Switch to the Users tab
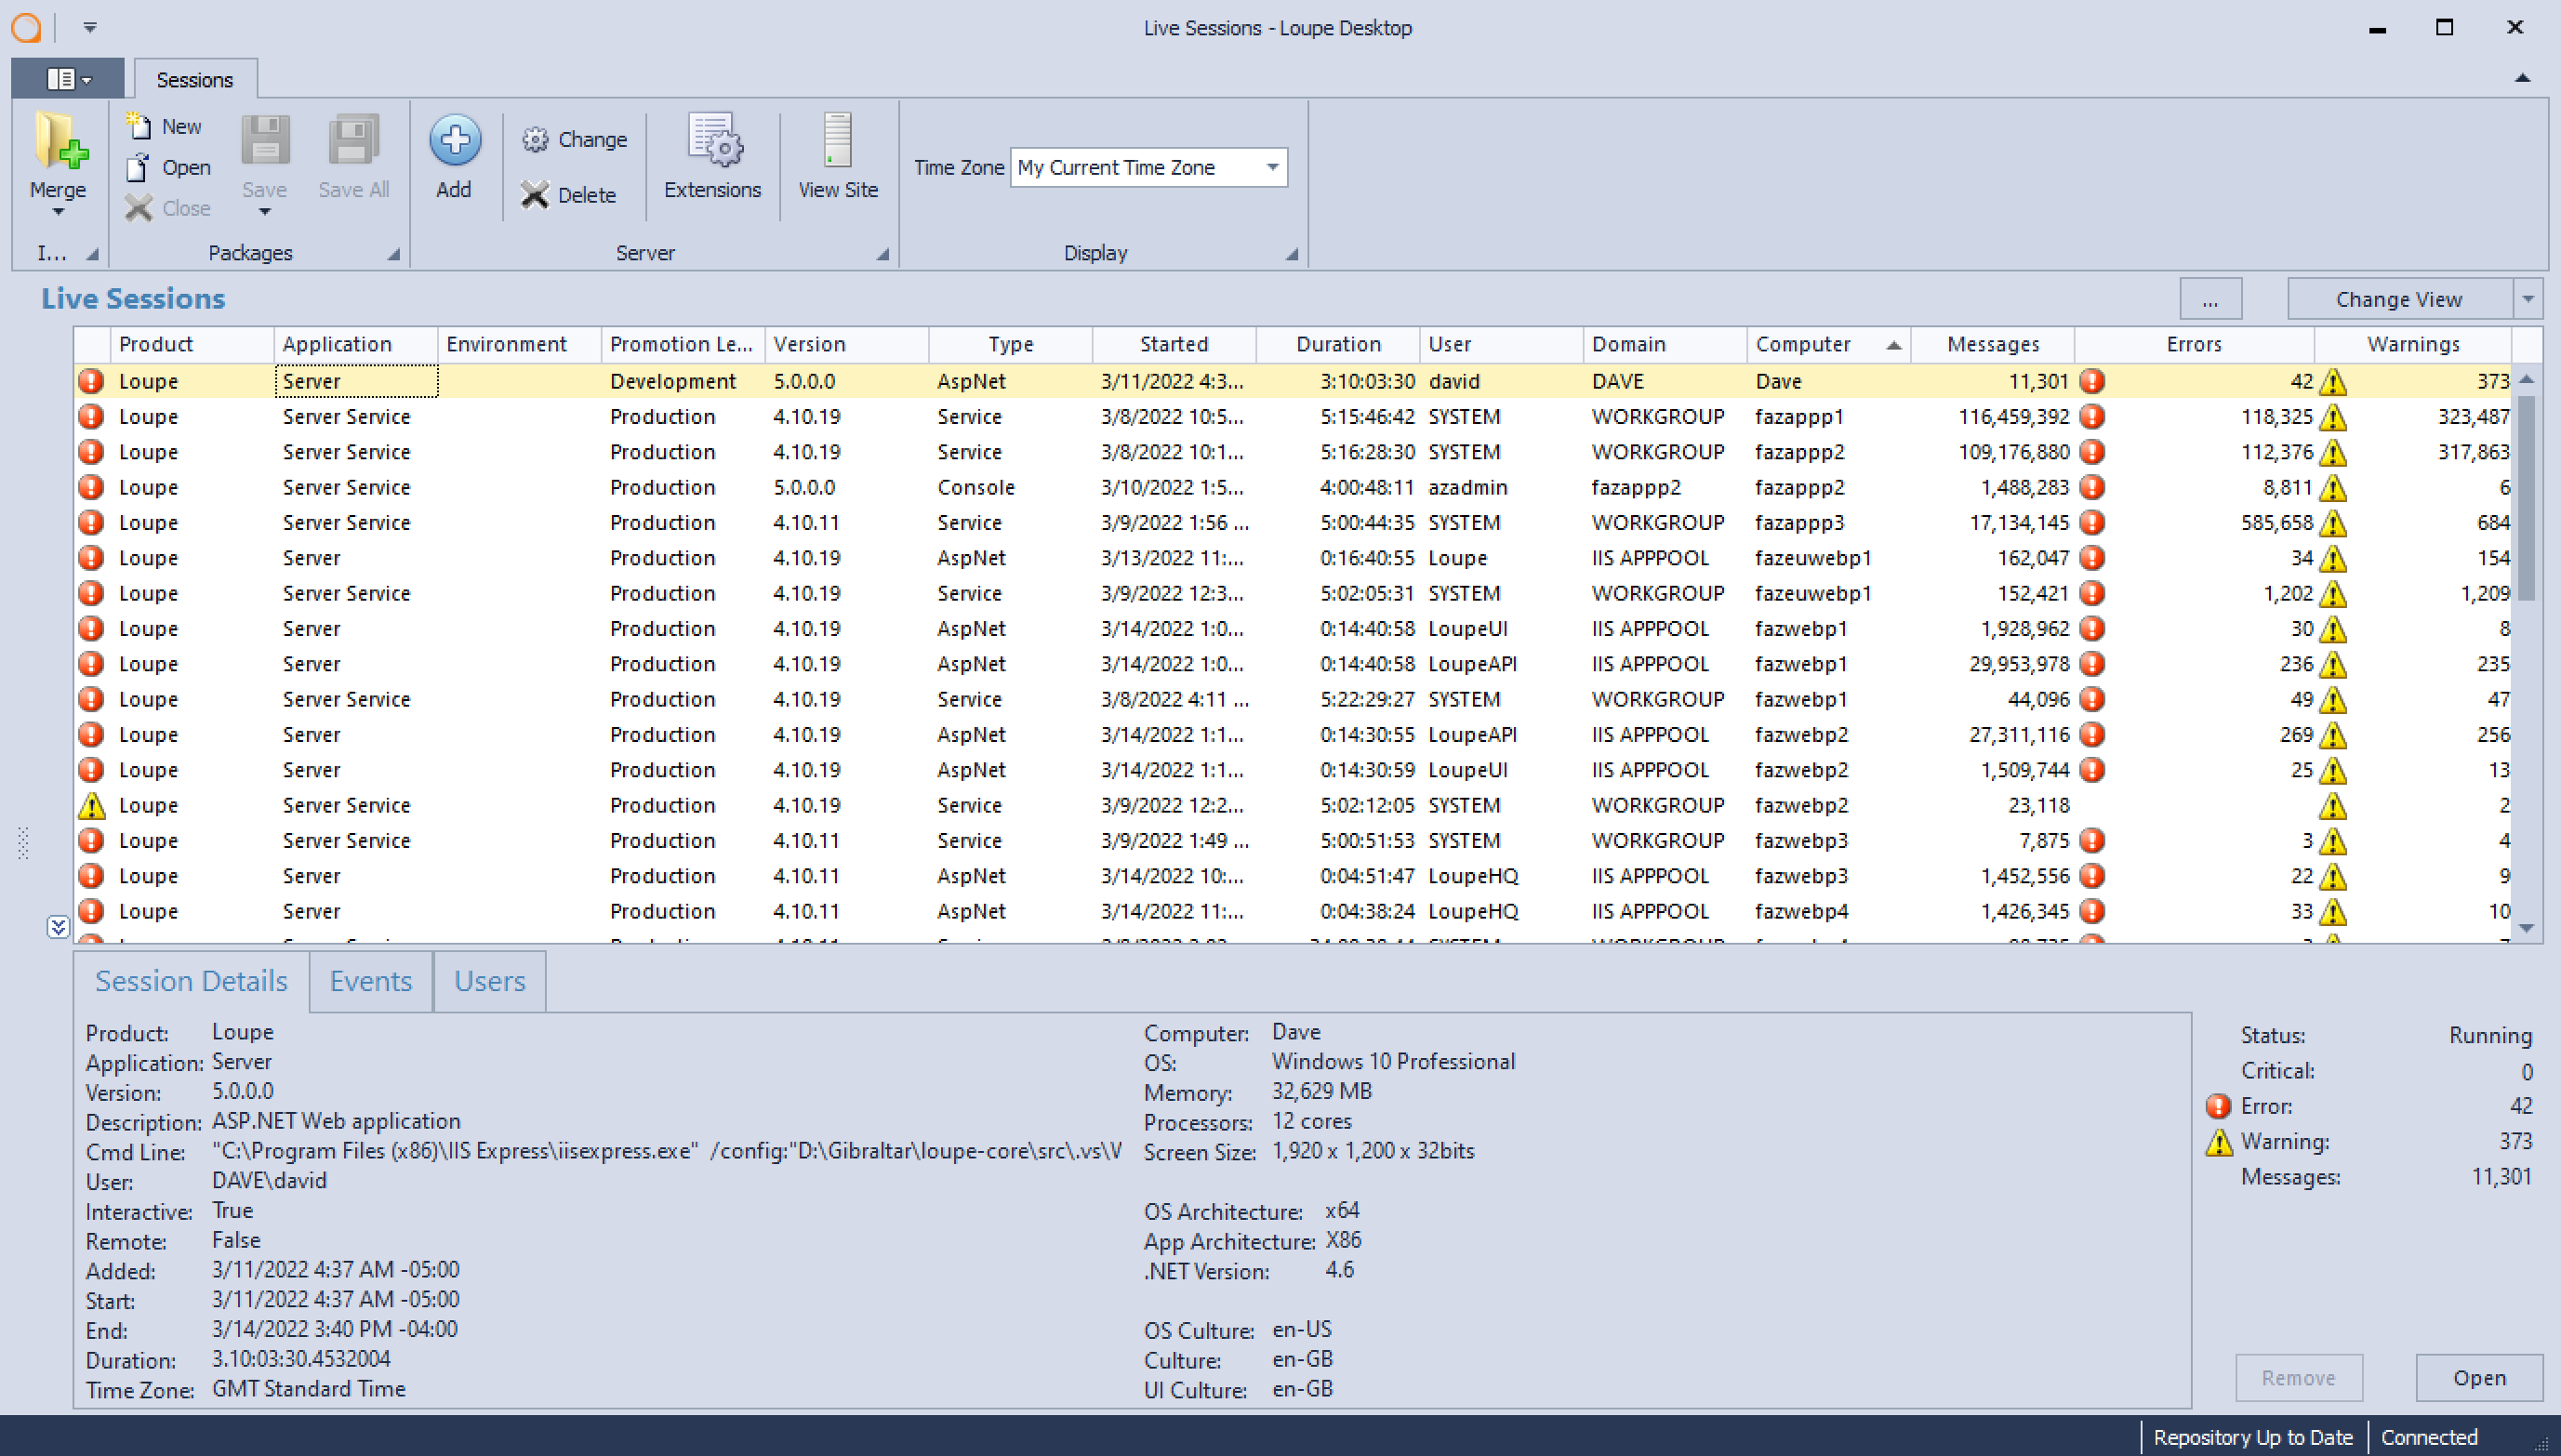The image size is (2561, 1456). [x=489, y=981]
